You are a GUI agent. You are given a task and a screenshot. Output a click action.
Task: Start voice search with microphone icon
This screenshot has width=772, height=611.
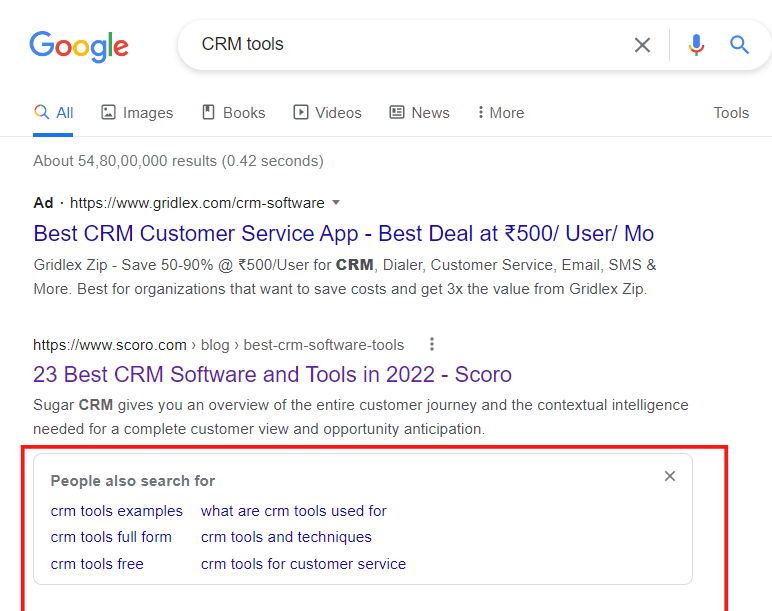click(696, 45)
